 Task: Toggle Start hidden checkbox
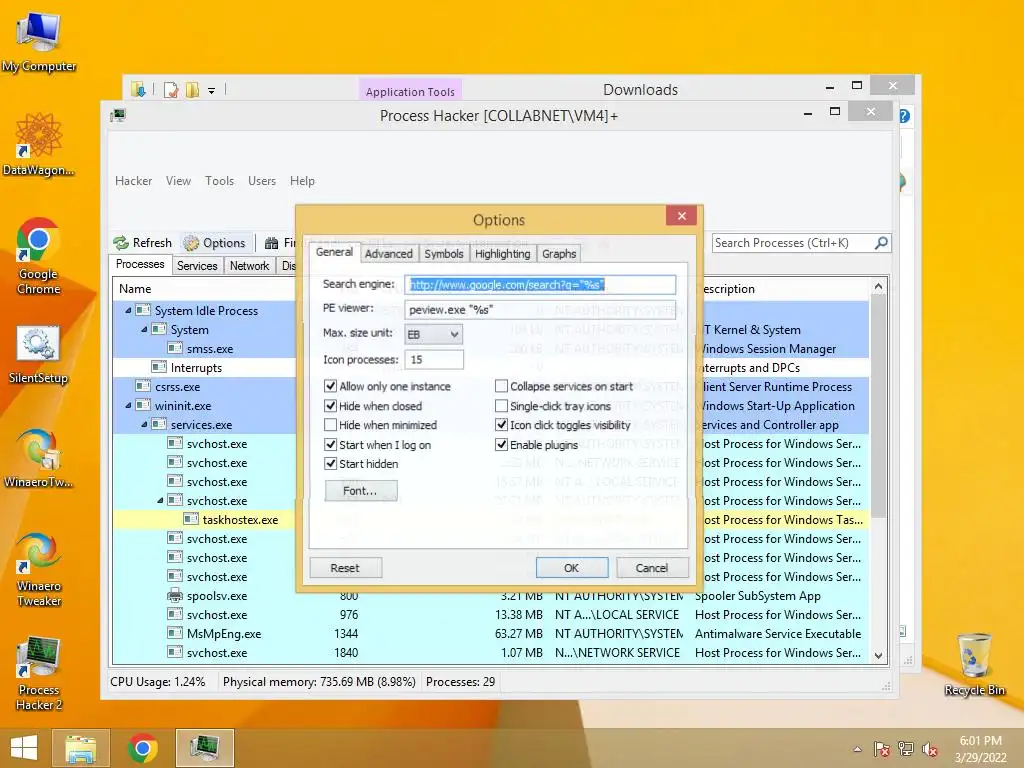coord(330,464)
